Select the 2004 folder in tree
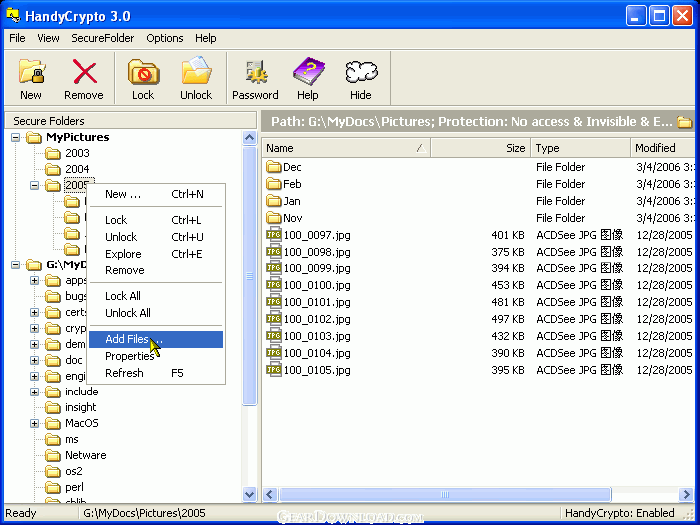This screenshot has width=700, height=525. tap(67, 170)
